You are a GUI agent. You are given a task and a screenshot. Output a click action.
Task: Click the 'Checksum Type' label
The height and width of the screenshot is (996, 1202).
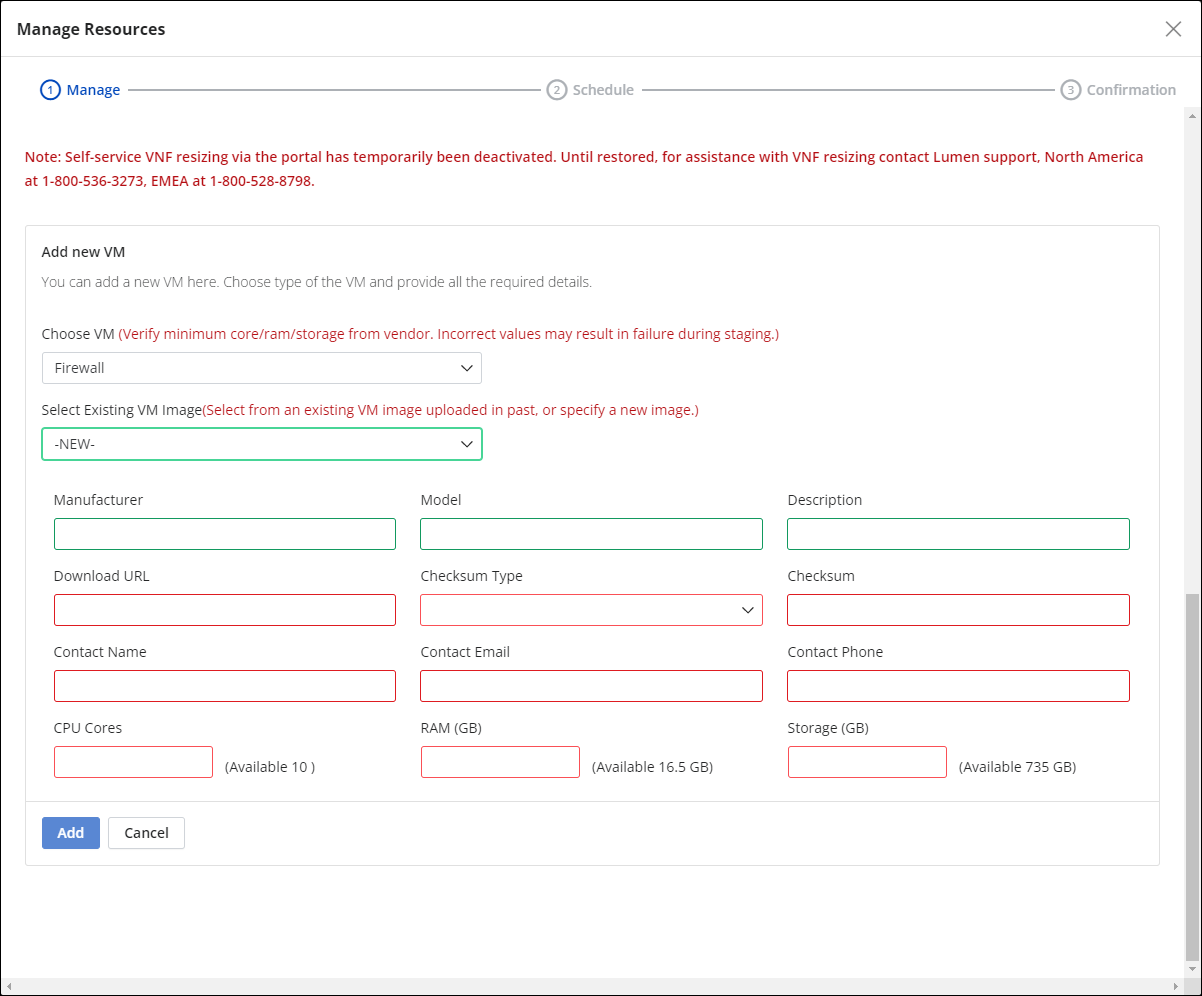coord(471,576)
